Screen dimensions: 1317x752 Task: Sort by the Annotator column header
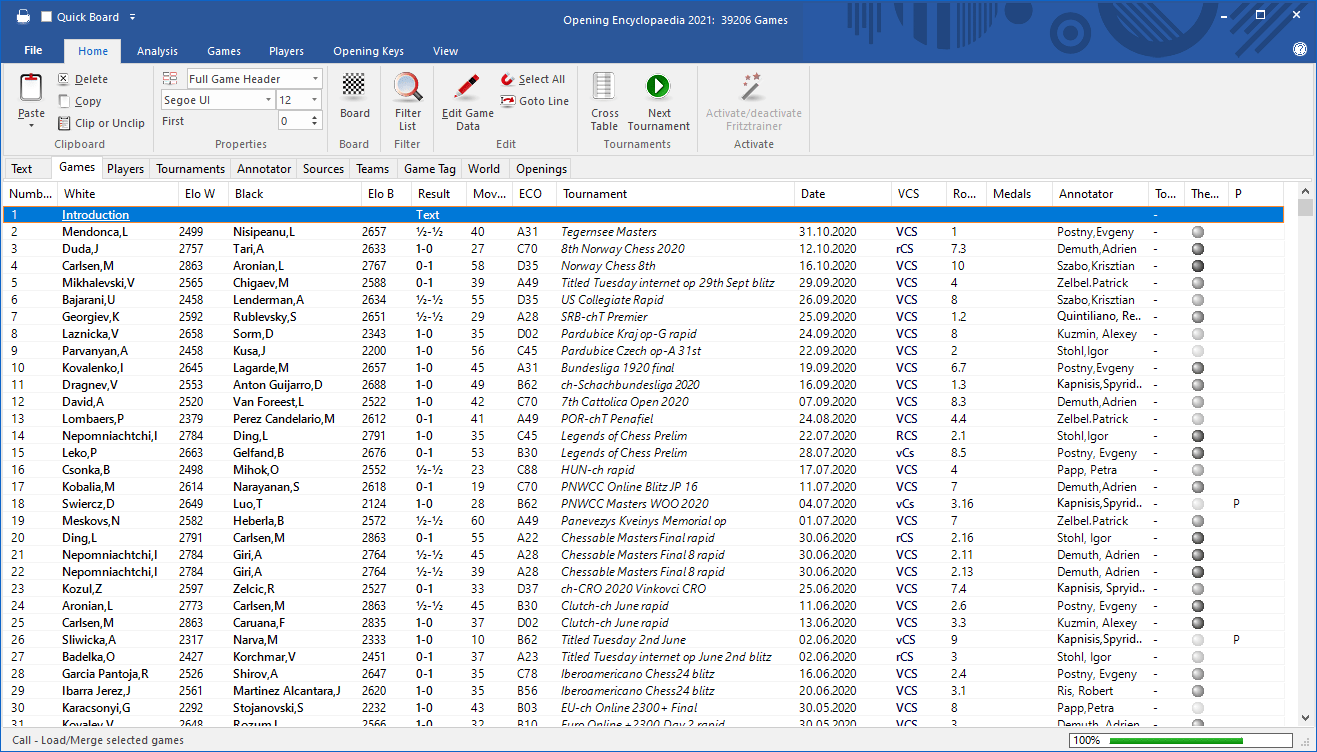(x=1100, y=194)
